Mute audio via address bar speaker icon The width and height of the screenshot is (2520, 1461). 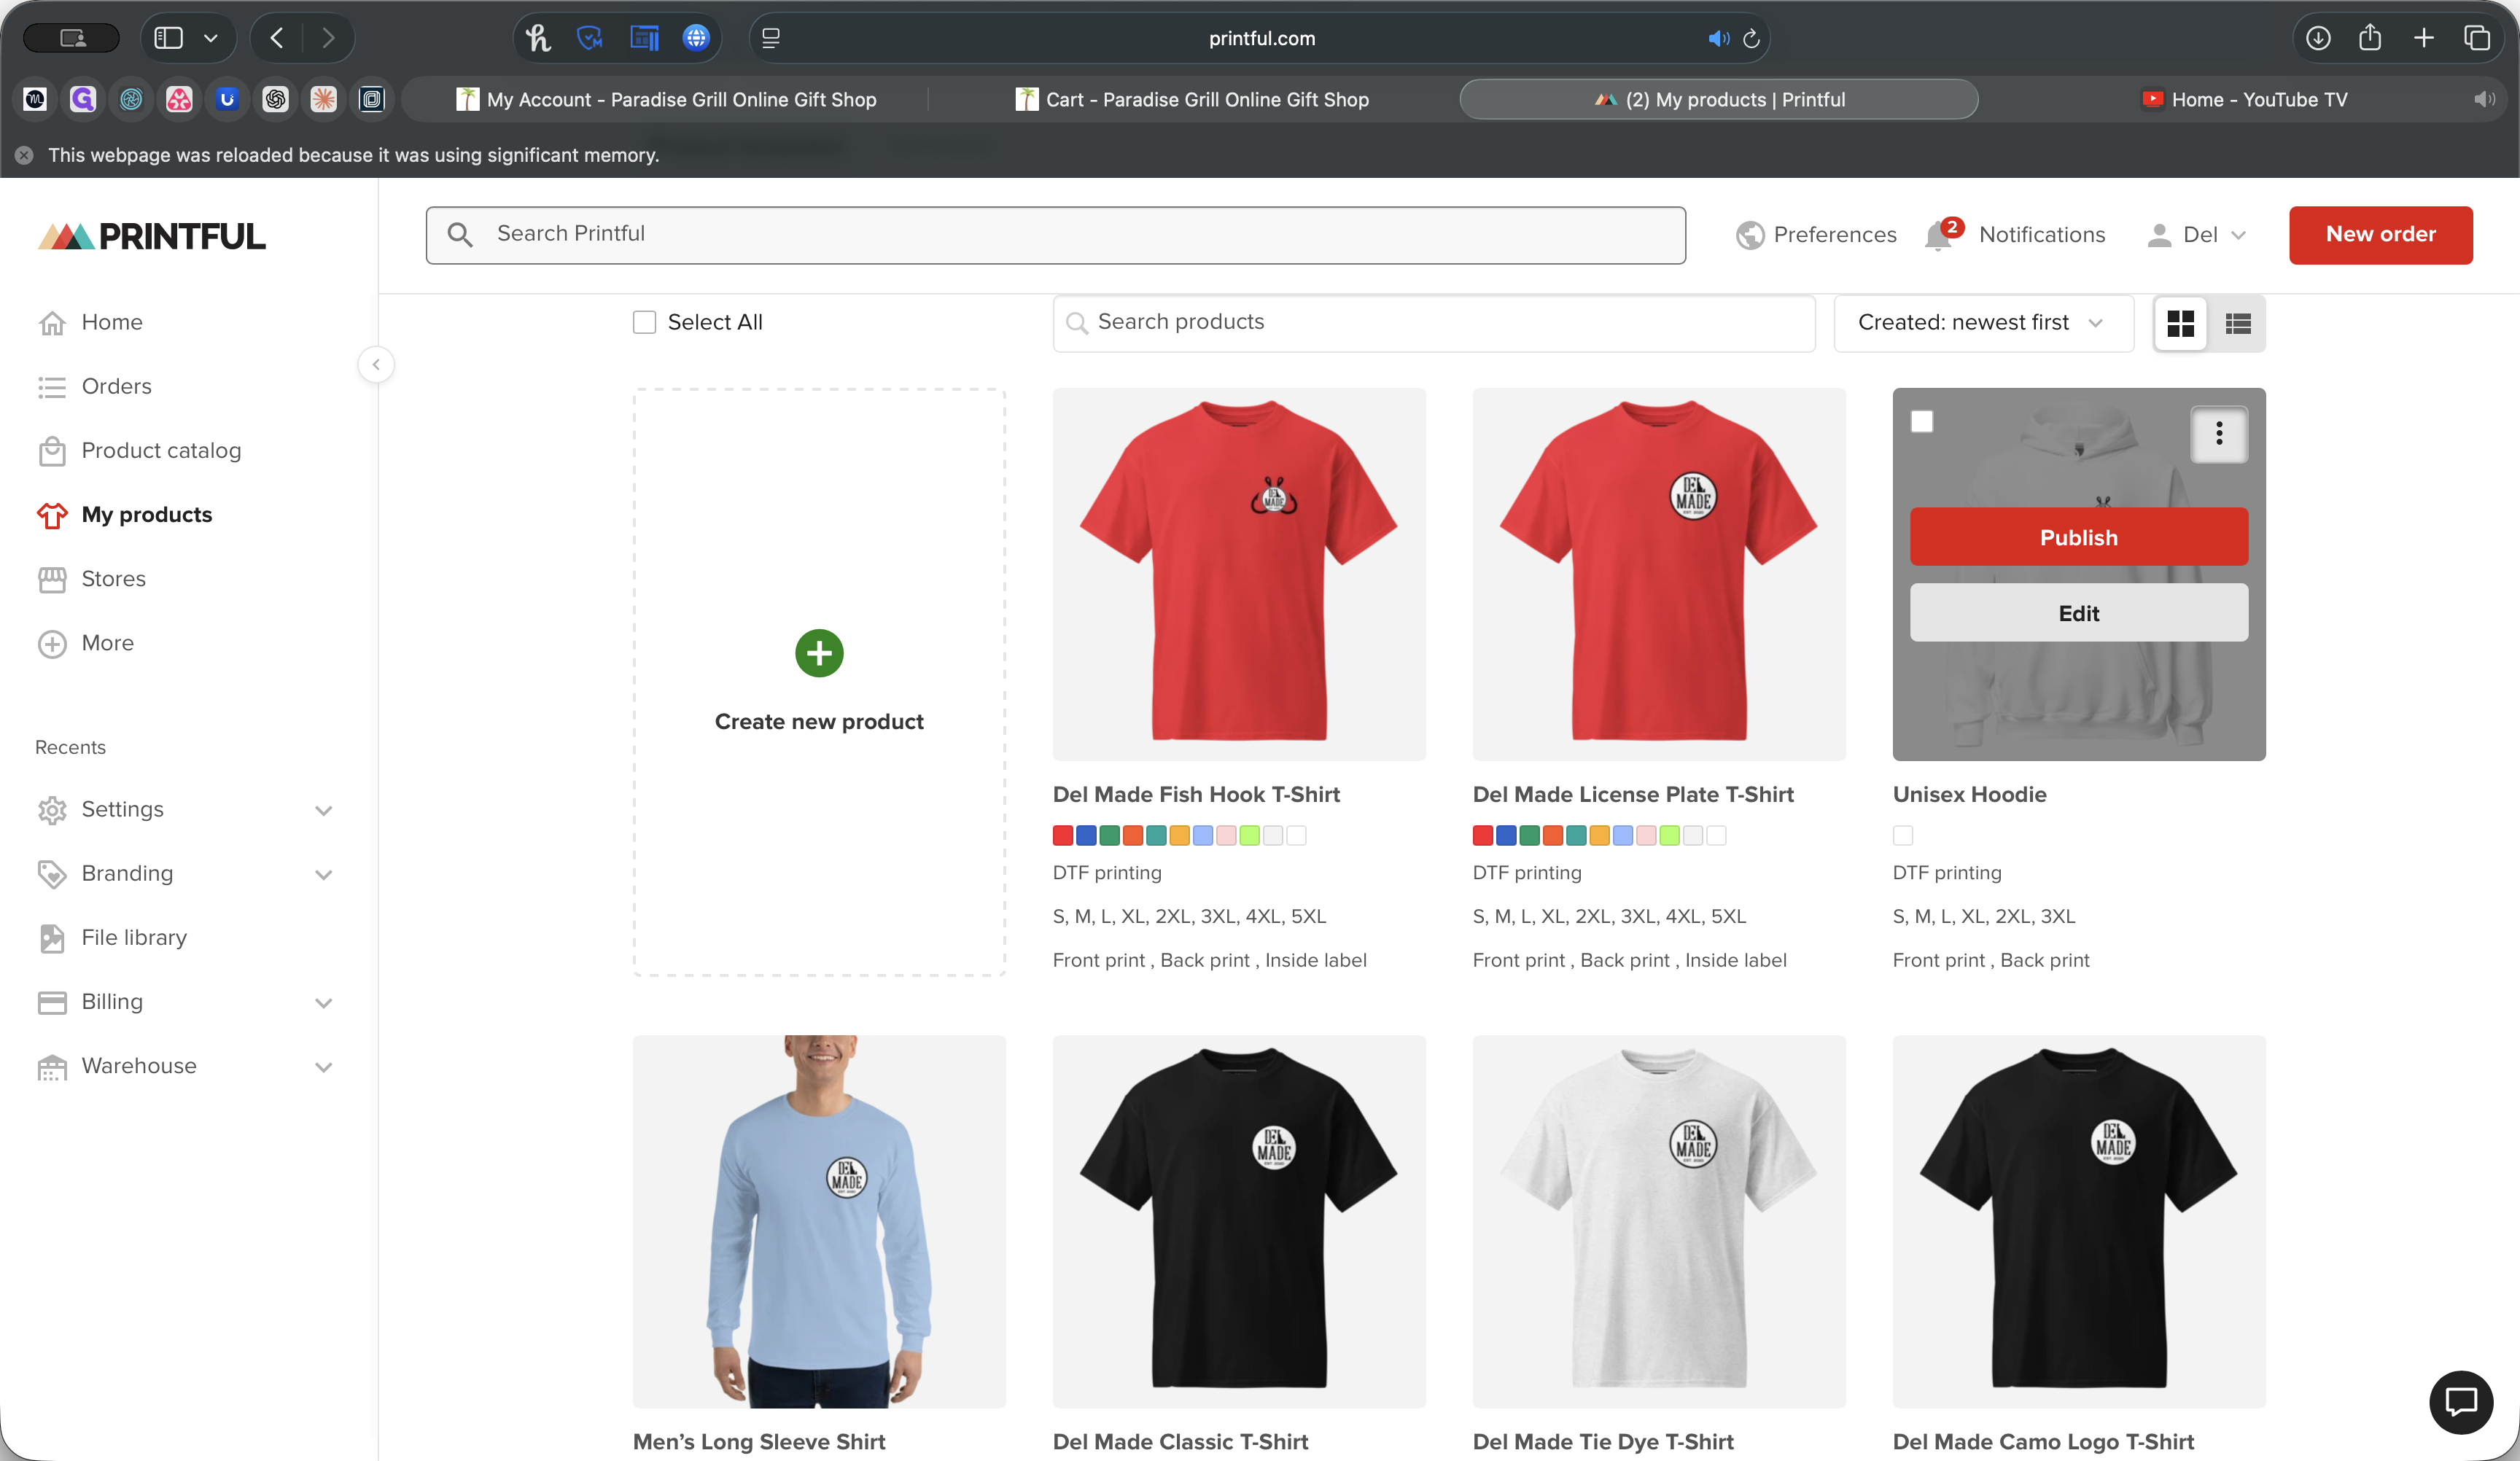pyautogui.click(x=1718, y=38)
